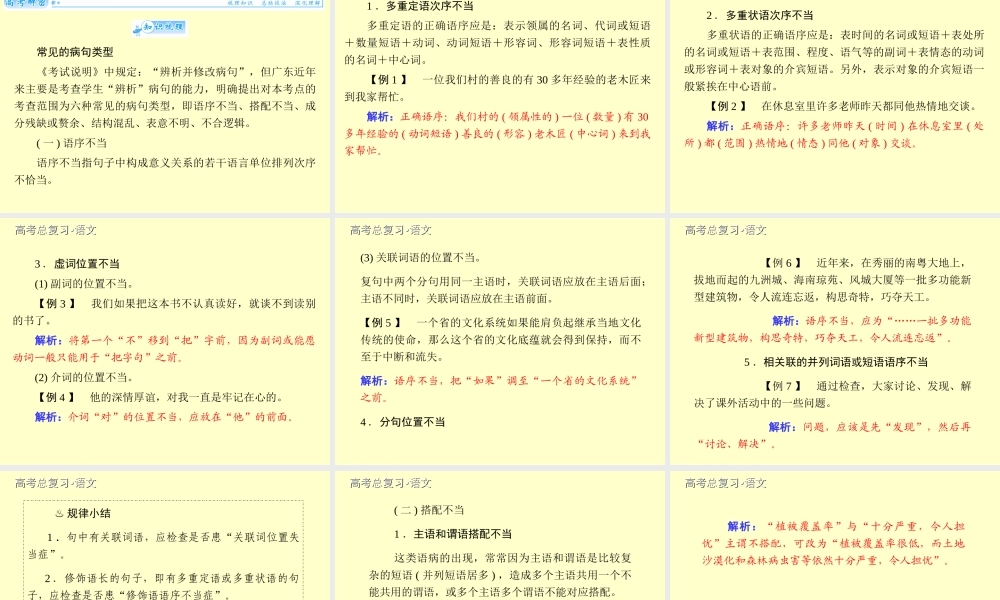
Task: Click the 高考解密 banner on first slide
Action: pyautogui.click(x=163, y=3)
